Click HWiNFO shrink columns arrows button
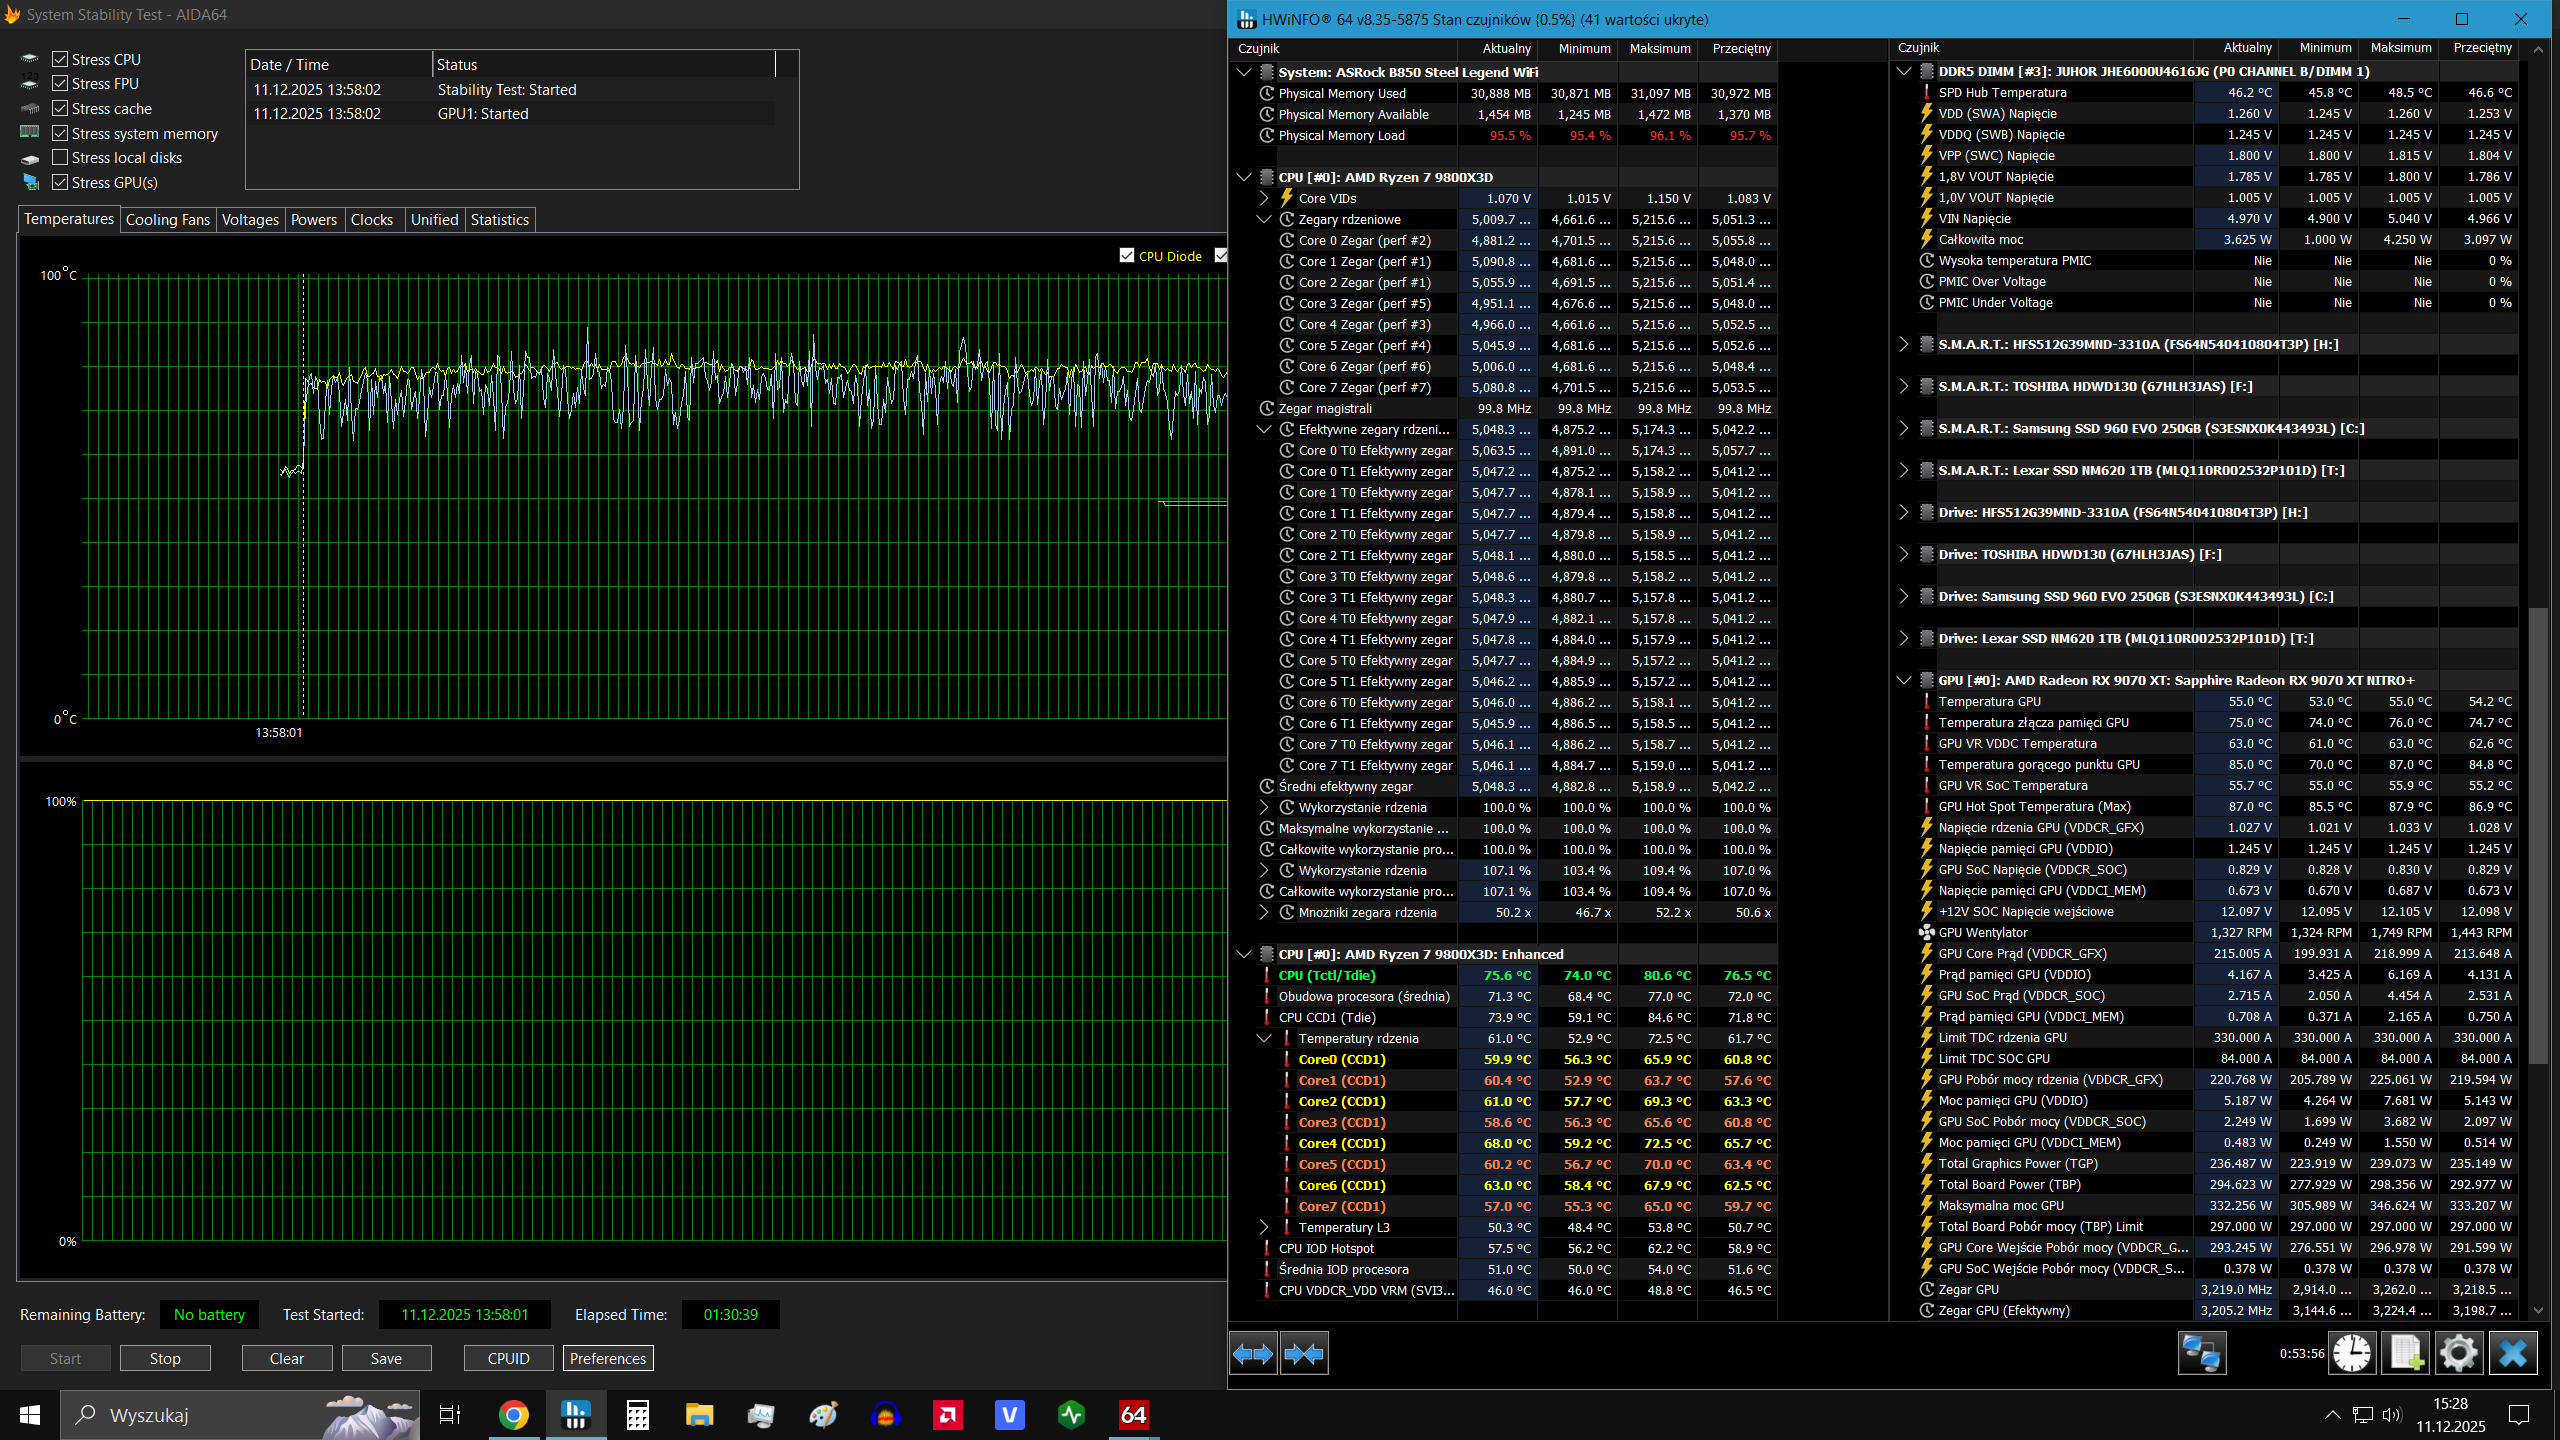2560x1440 pixels. pyautogui.click(x=1304, y=1354)
